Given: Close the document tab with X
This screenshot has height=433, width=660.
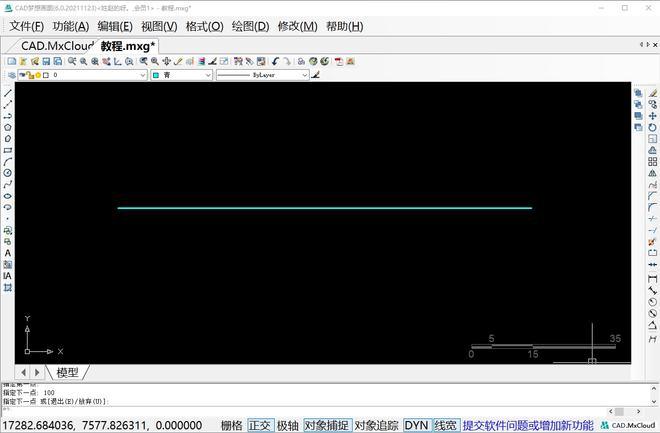Looking at the screenshot, I should tap(655, 45).
